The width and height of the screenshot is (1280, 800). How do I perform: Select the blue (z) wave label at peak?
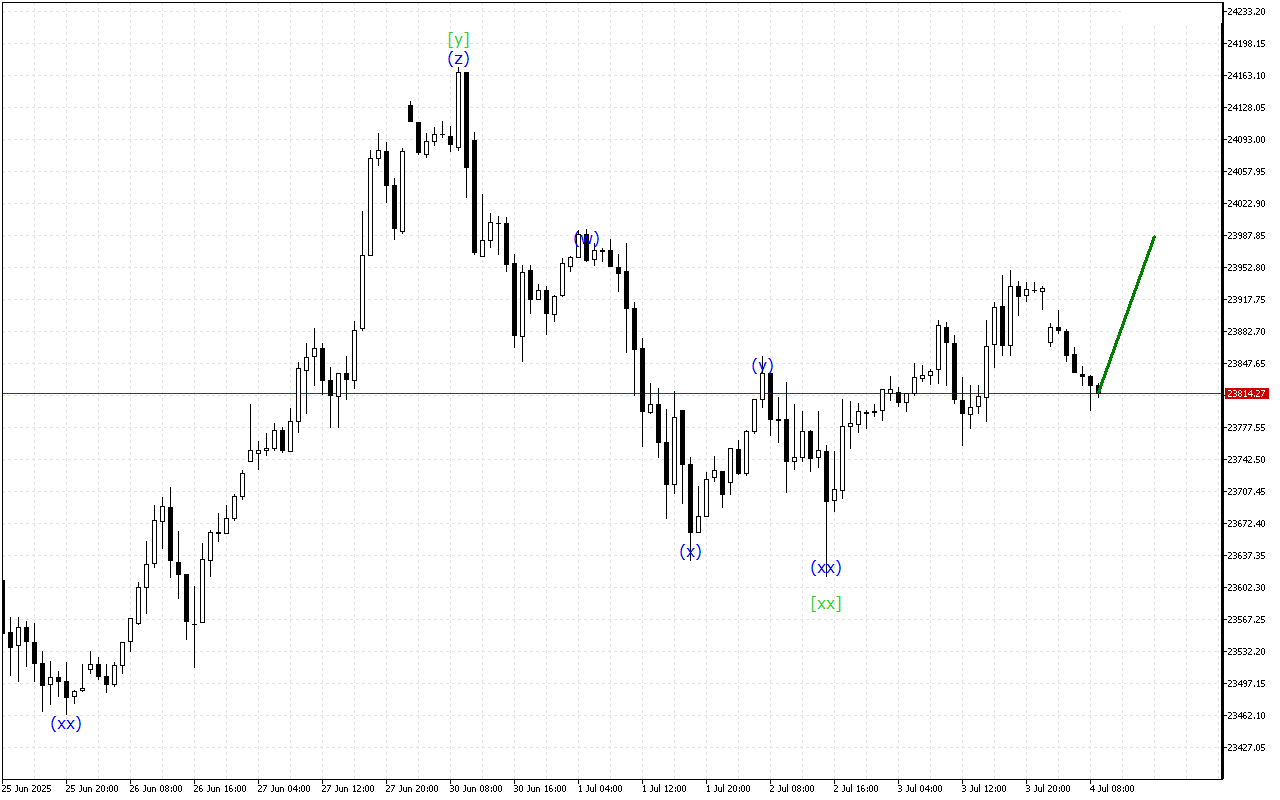coord(458,59)
